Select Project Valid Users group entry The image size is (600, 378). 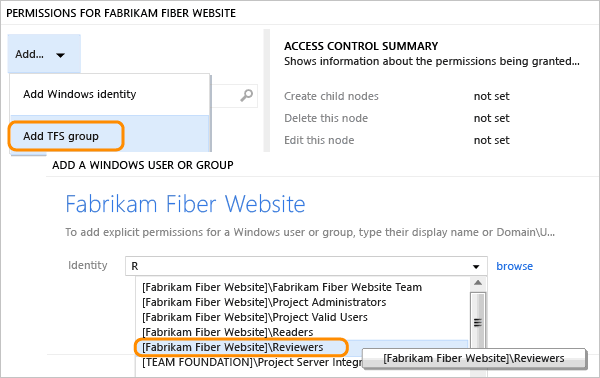click(x=255, y=317)
